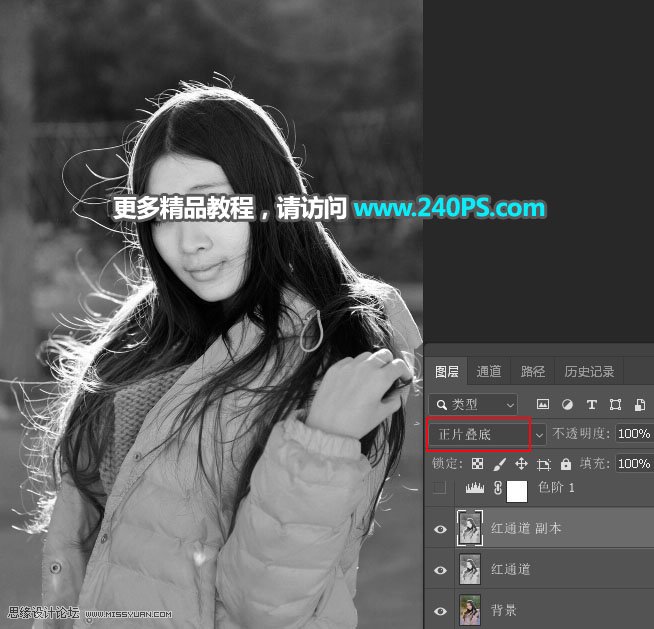
Task: Select the 色阶 1 layer name
Action: [x=556, y=487]
